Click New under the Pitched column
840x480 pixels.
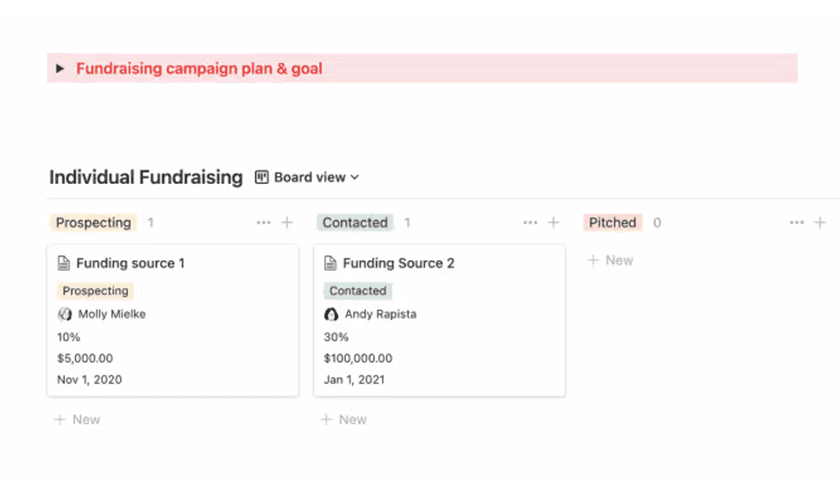pyautogui.click(x=610, y=260)
